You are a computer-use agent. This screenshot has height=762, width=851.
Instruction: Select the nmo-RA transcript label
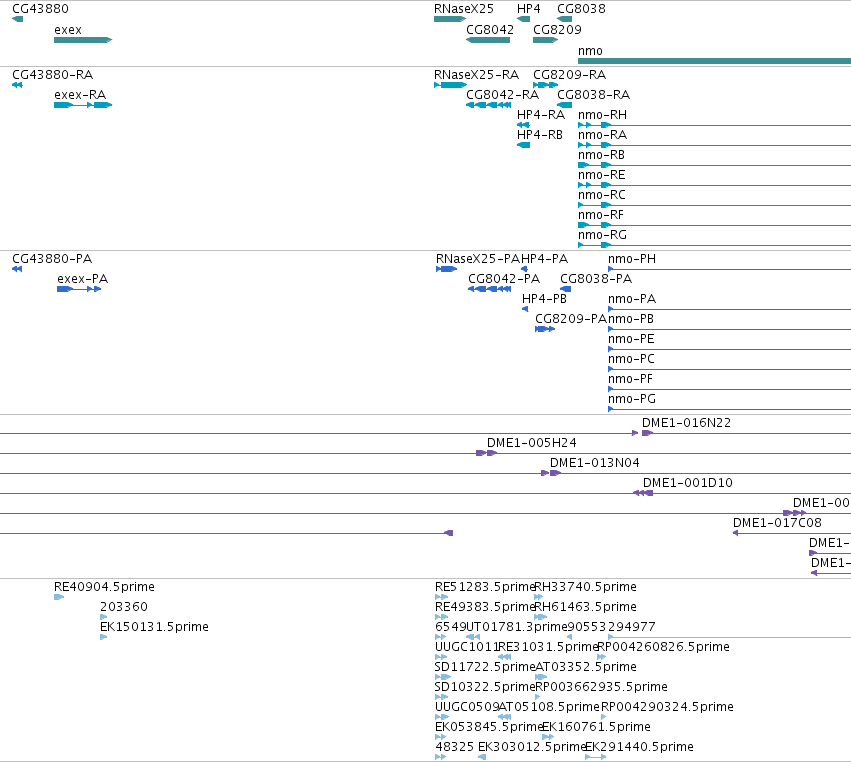[x=602, y=135]
